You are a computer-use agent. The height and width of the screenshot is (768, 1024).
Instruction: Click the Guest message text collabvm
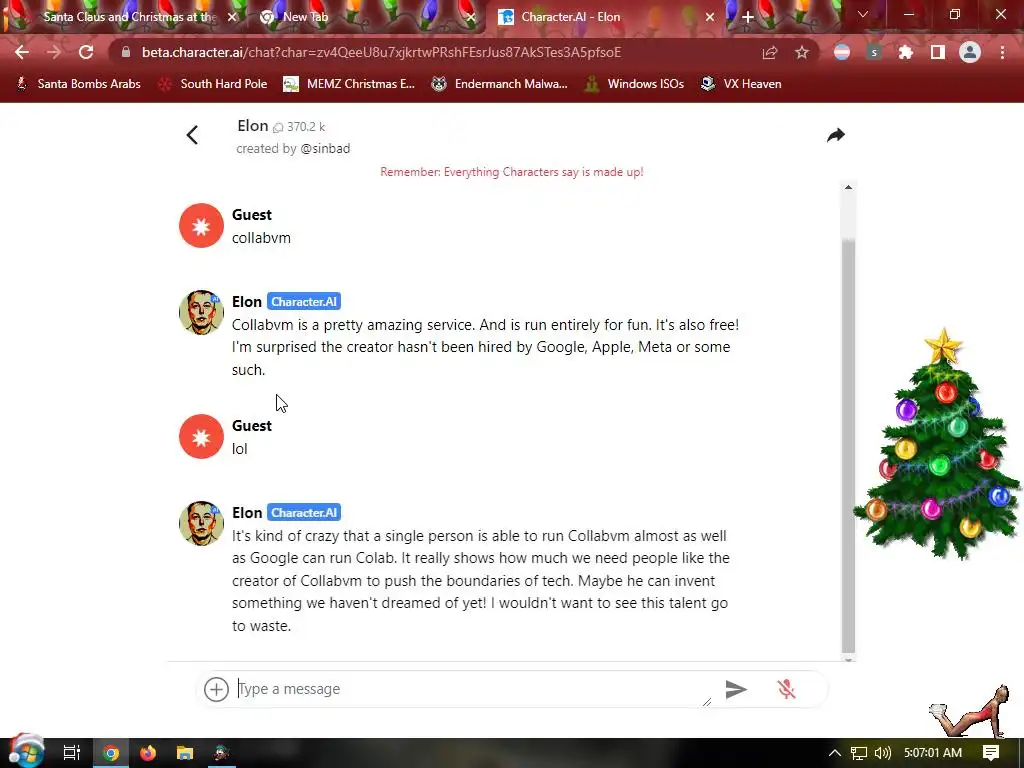[261, 238]
